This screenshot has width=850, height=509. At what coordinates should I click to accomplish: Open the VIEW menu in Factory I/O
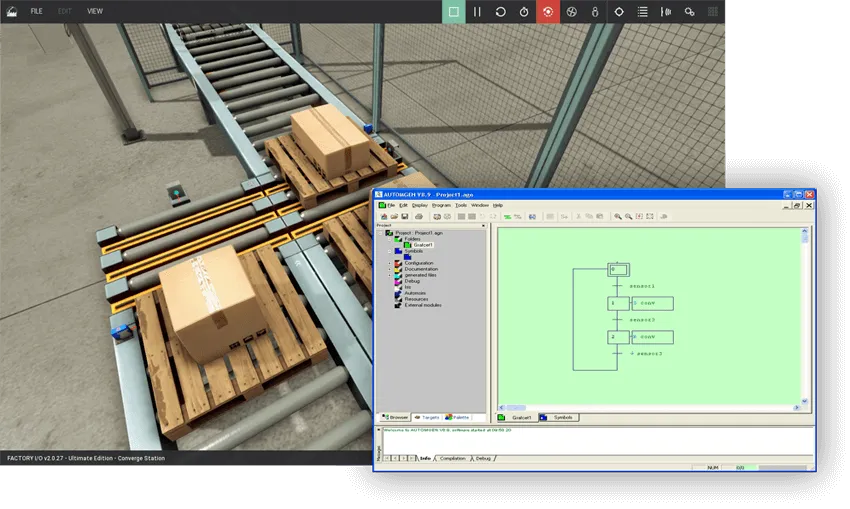(95, 11)
